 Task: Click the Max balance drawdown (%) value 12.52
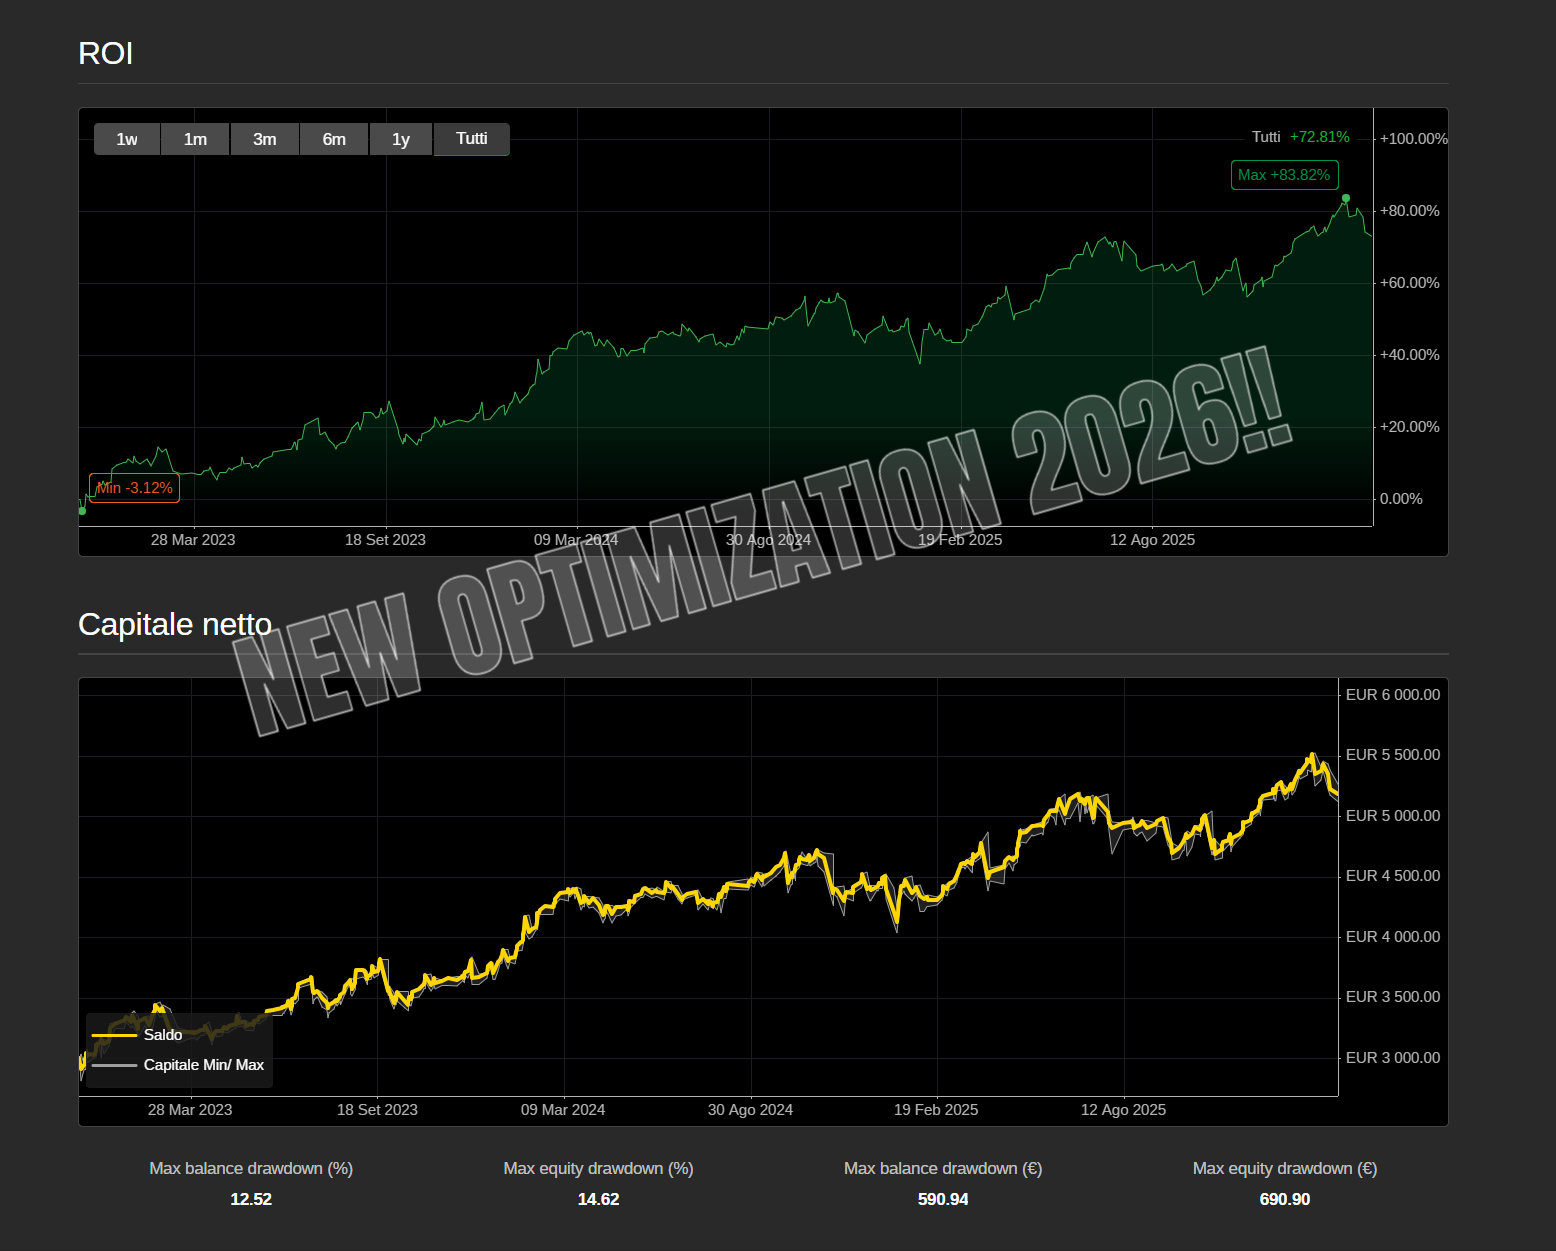250,1199
